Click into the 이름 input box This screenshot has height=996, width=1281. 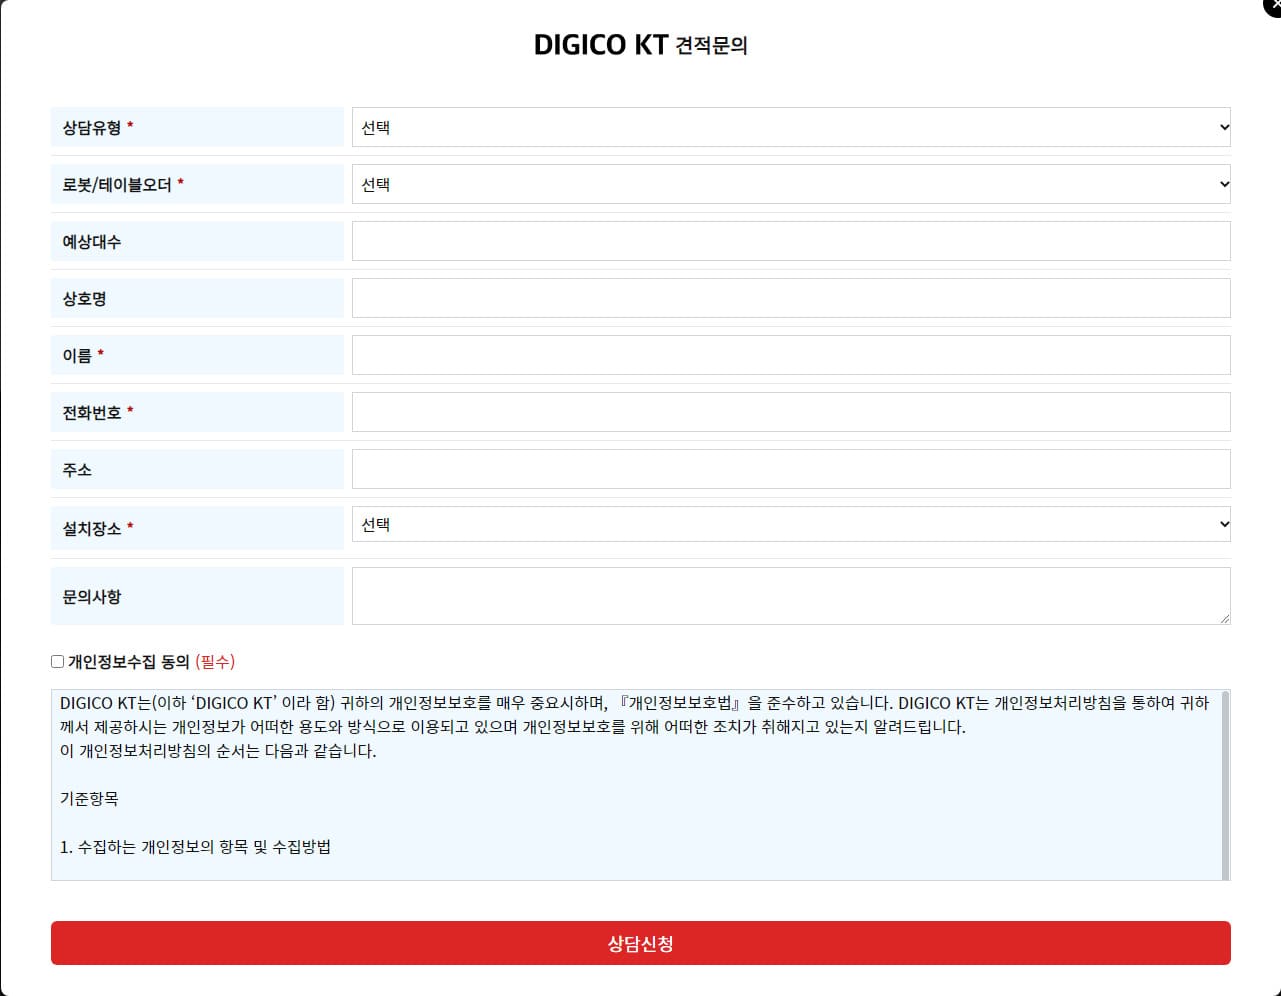point(790,355)
